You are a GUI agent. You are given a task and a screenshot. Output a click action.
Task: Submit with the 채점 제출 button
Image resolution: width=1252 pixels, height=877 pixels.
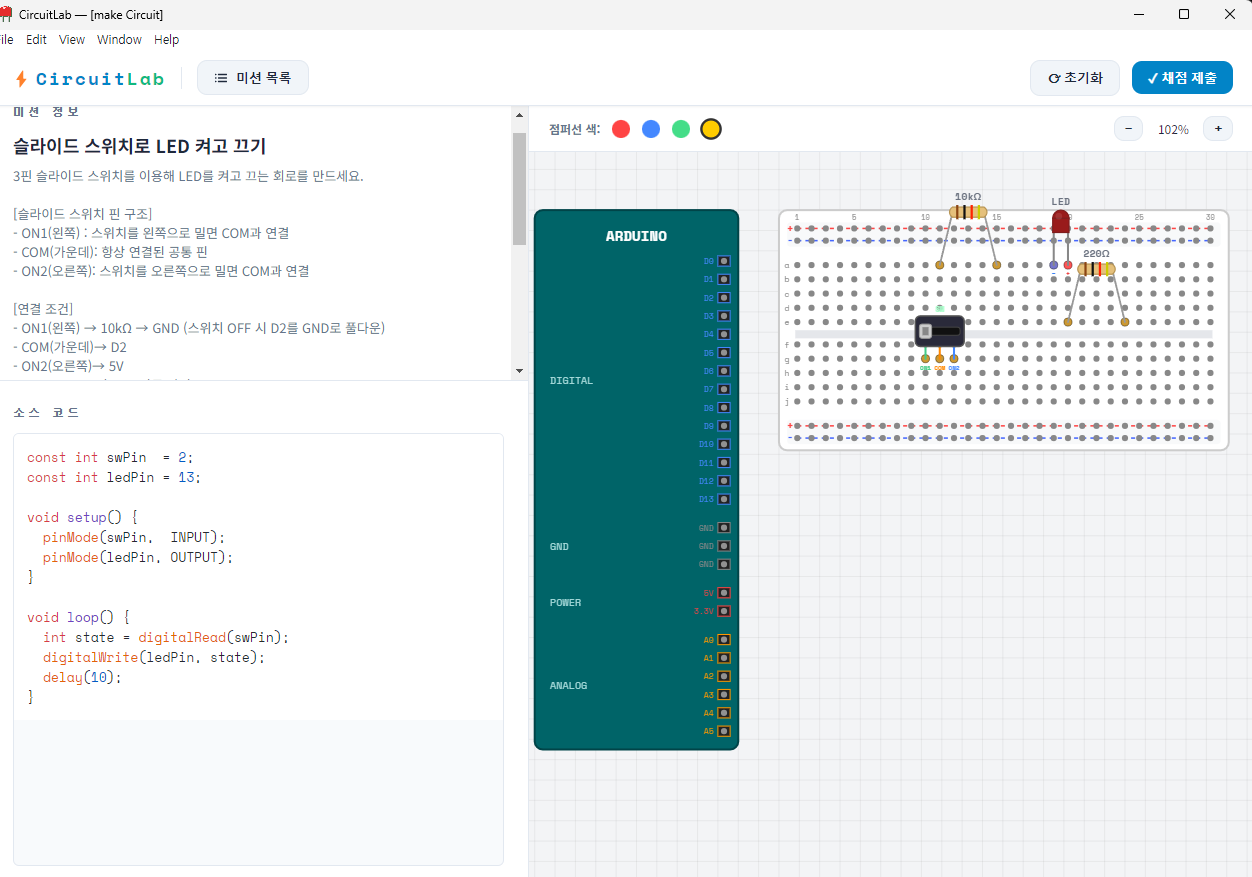1182,78
